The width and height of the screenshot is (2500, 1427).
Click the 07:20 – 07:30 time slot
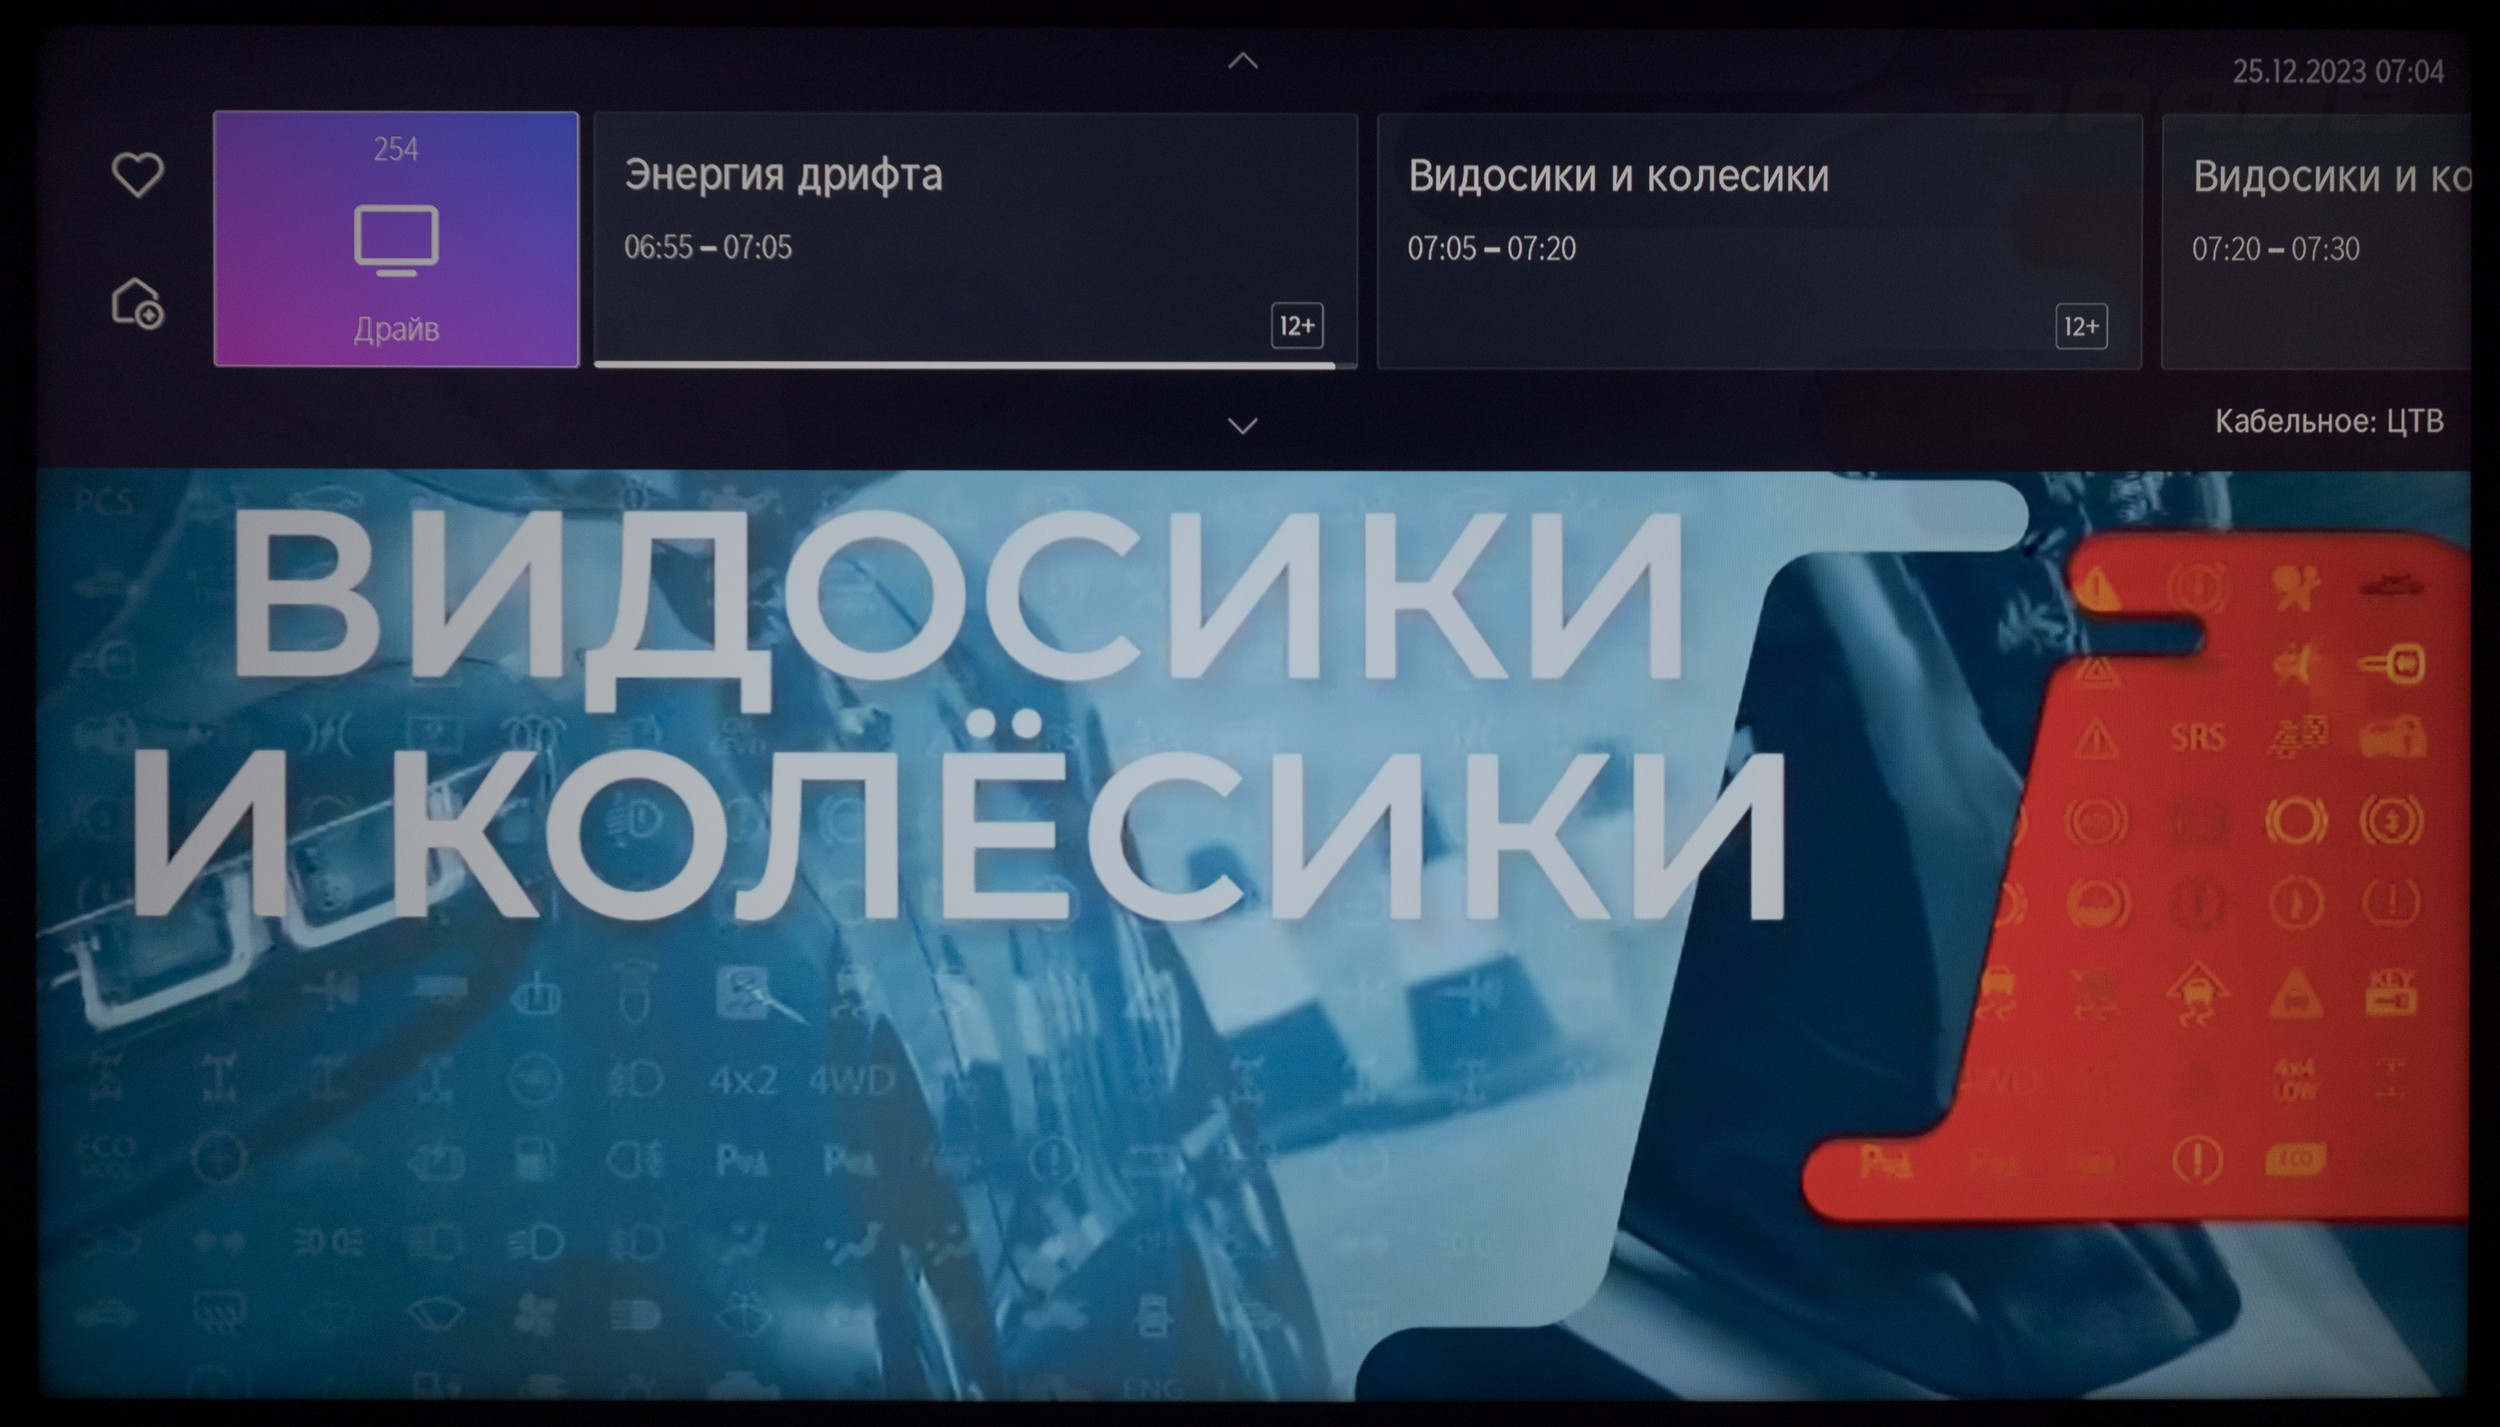pyautogui.click(x=2275, y=250)
